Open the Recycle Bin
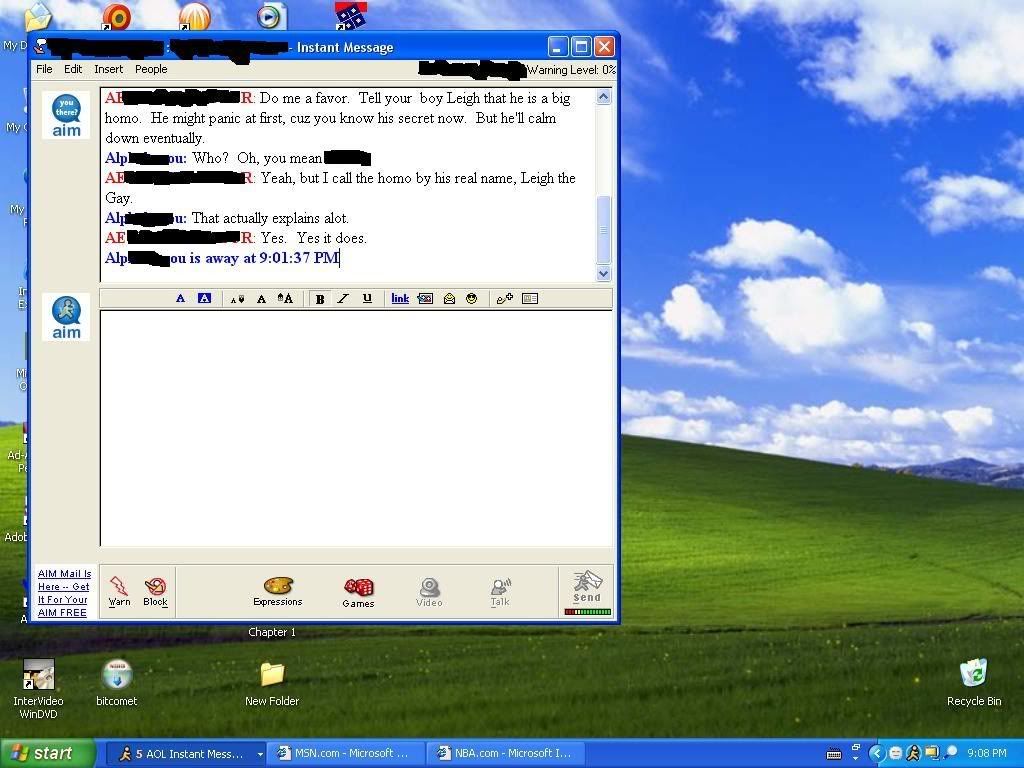1024x768 pixels. pos(974,682)
